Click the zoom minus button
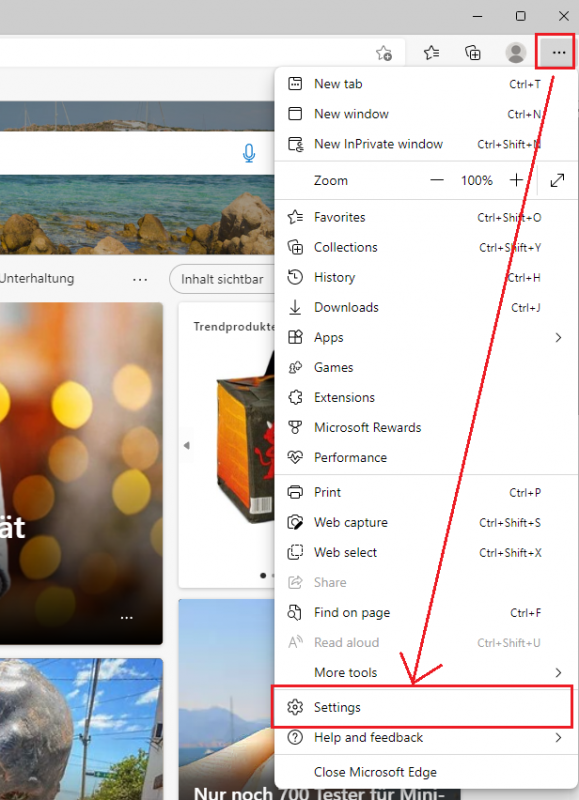This screenshot has height=800, width=579. [437, 180]
